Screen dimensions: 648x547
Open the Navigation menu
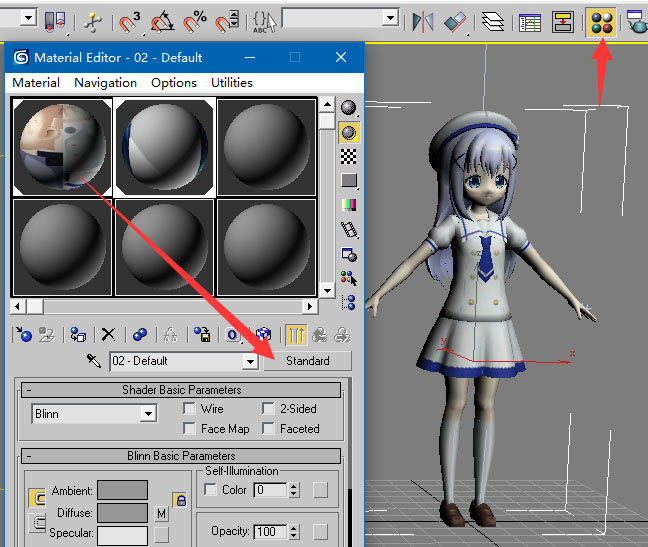[105, 83]
